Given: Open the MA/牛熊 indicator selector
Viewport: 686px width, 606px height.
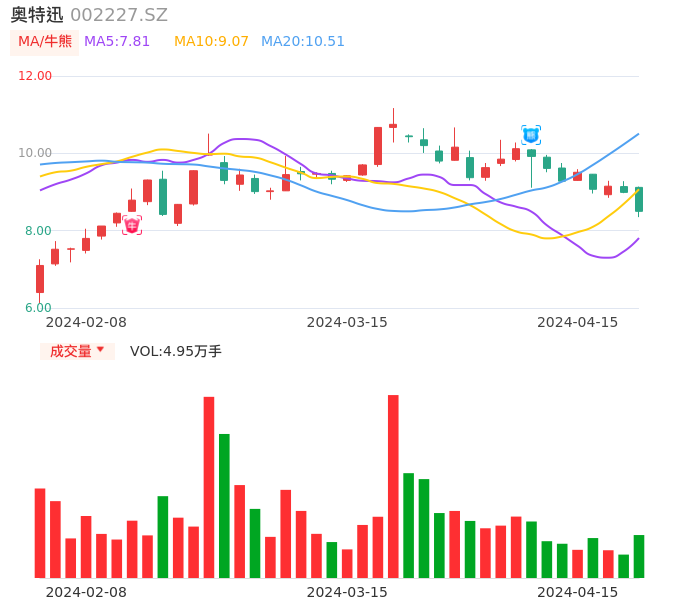Looking at the screenshot, I should click(x=45, y=42).
